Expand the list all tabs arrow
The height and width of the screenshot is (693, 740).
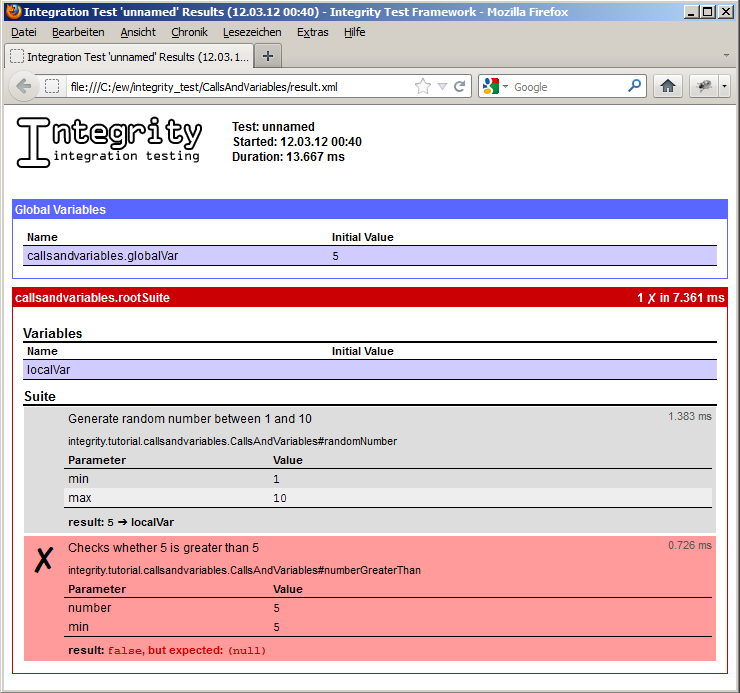point(726,56)
